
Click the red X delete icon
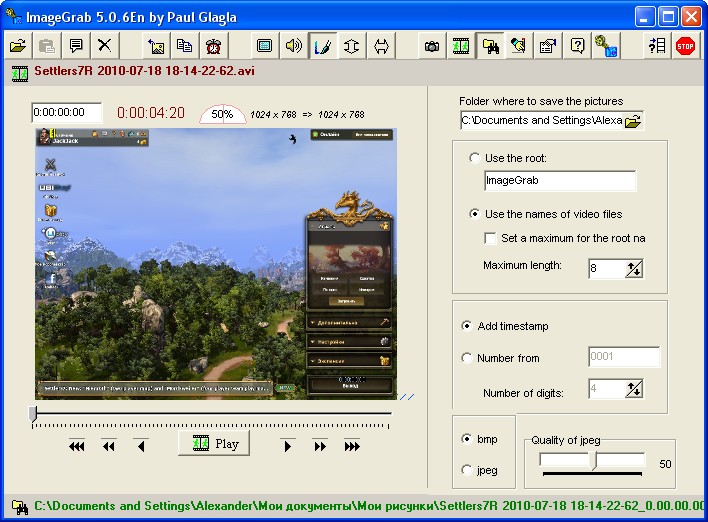pos(104,46)
